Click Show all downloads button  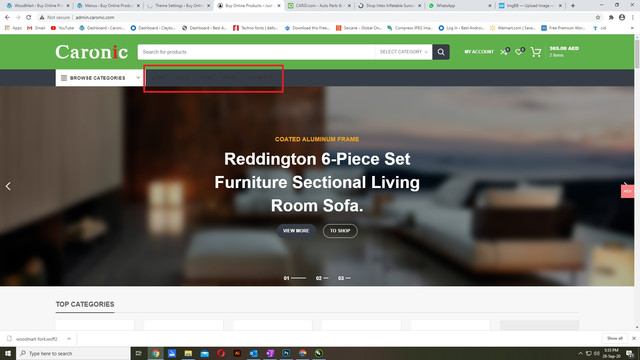tap(615, 338)
